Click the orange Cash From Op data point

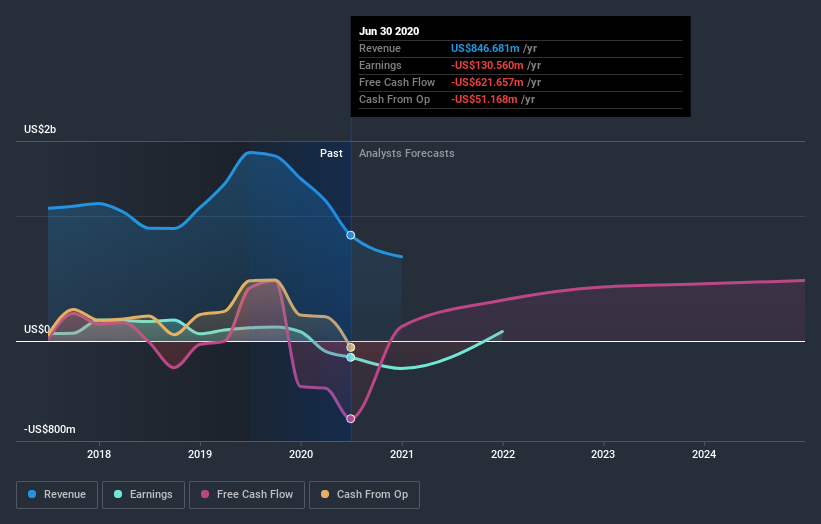click(x=351, y=348)
